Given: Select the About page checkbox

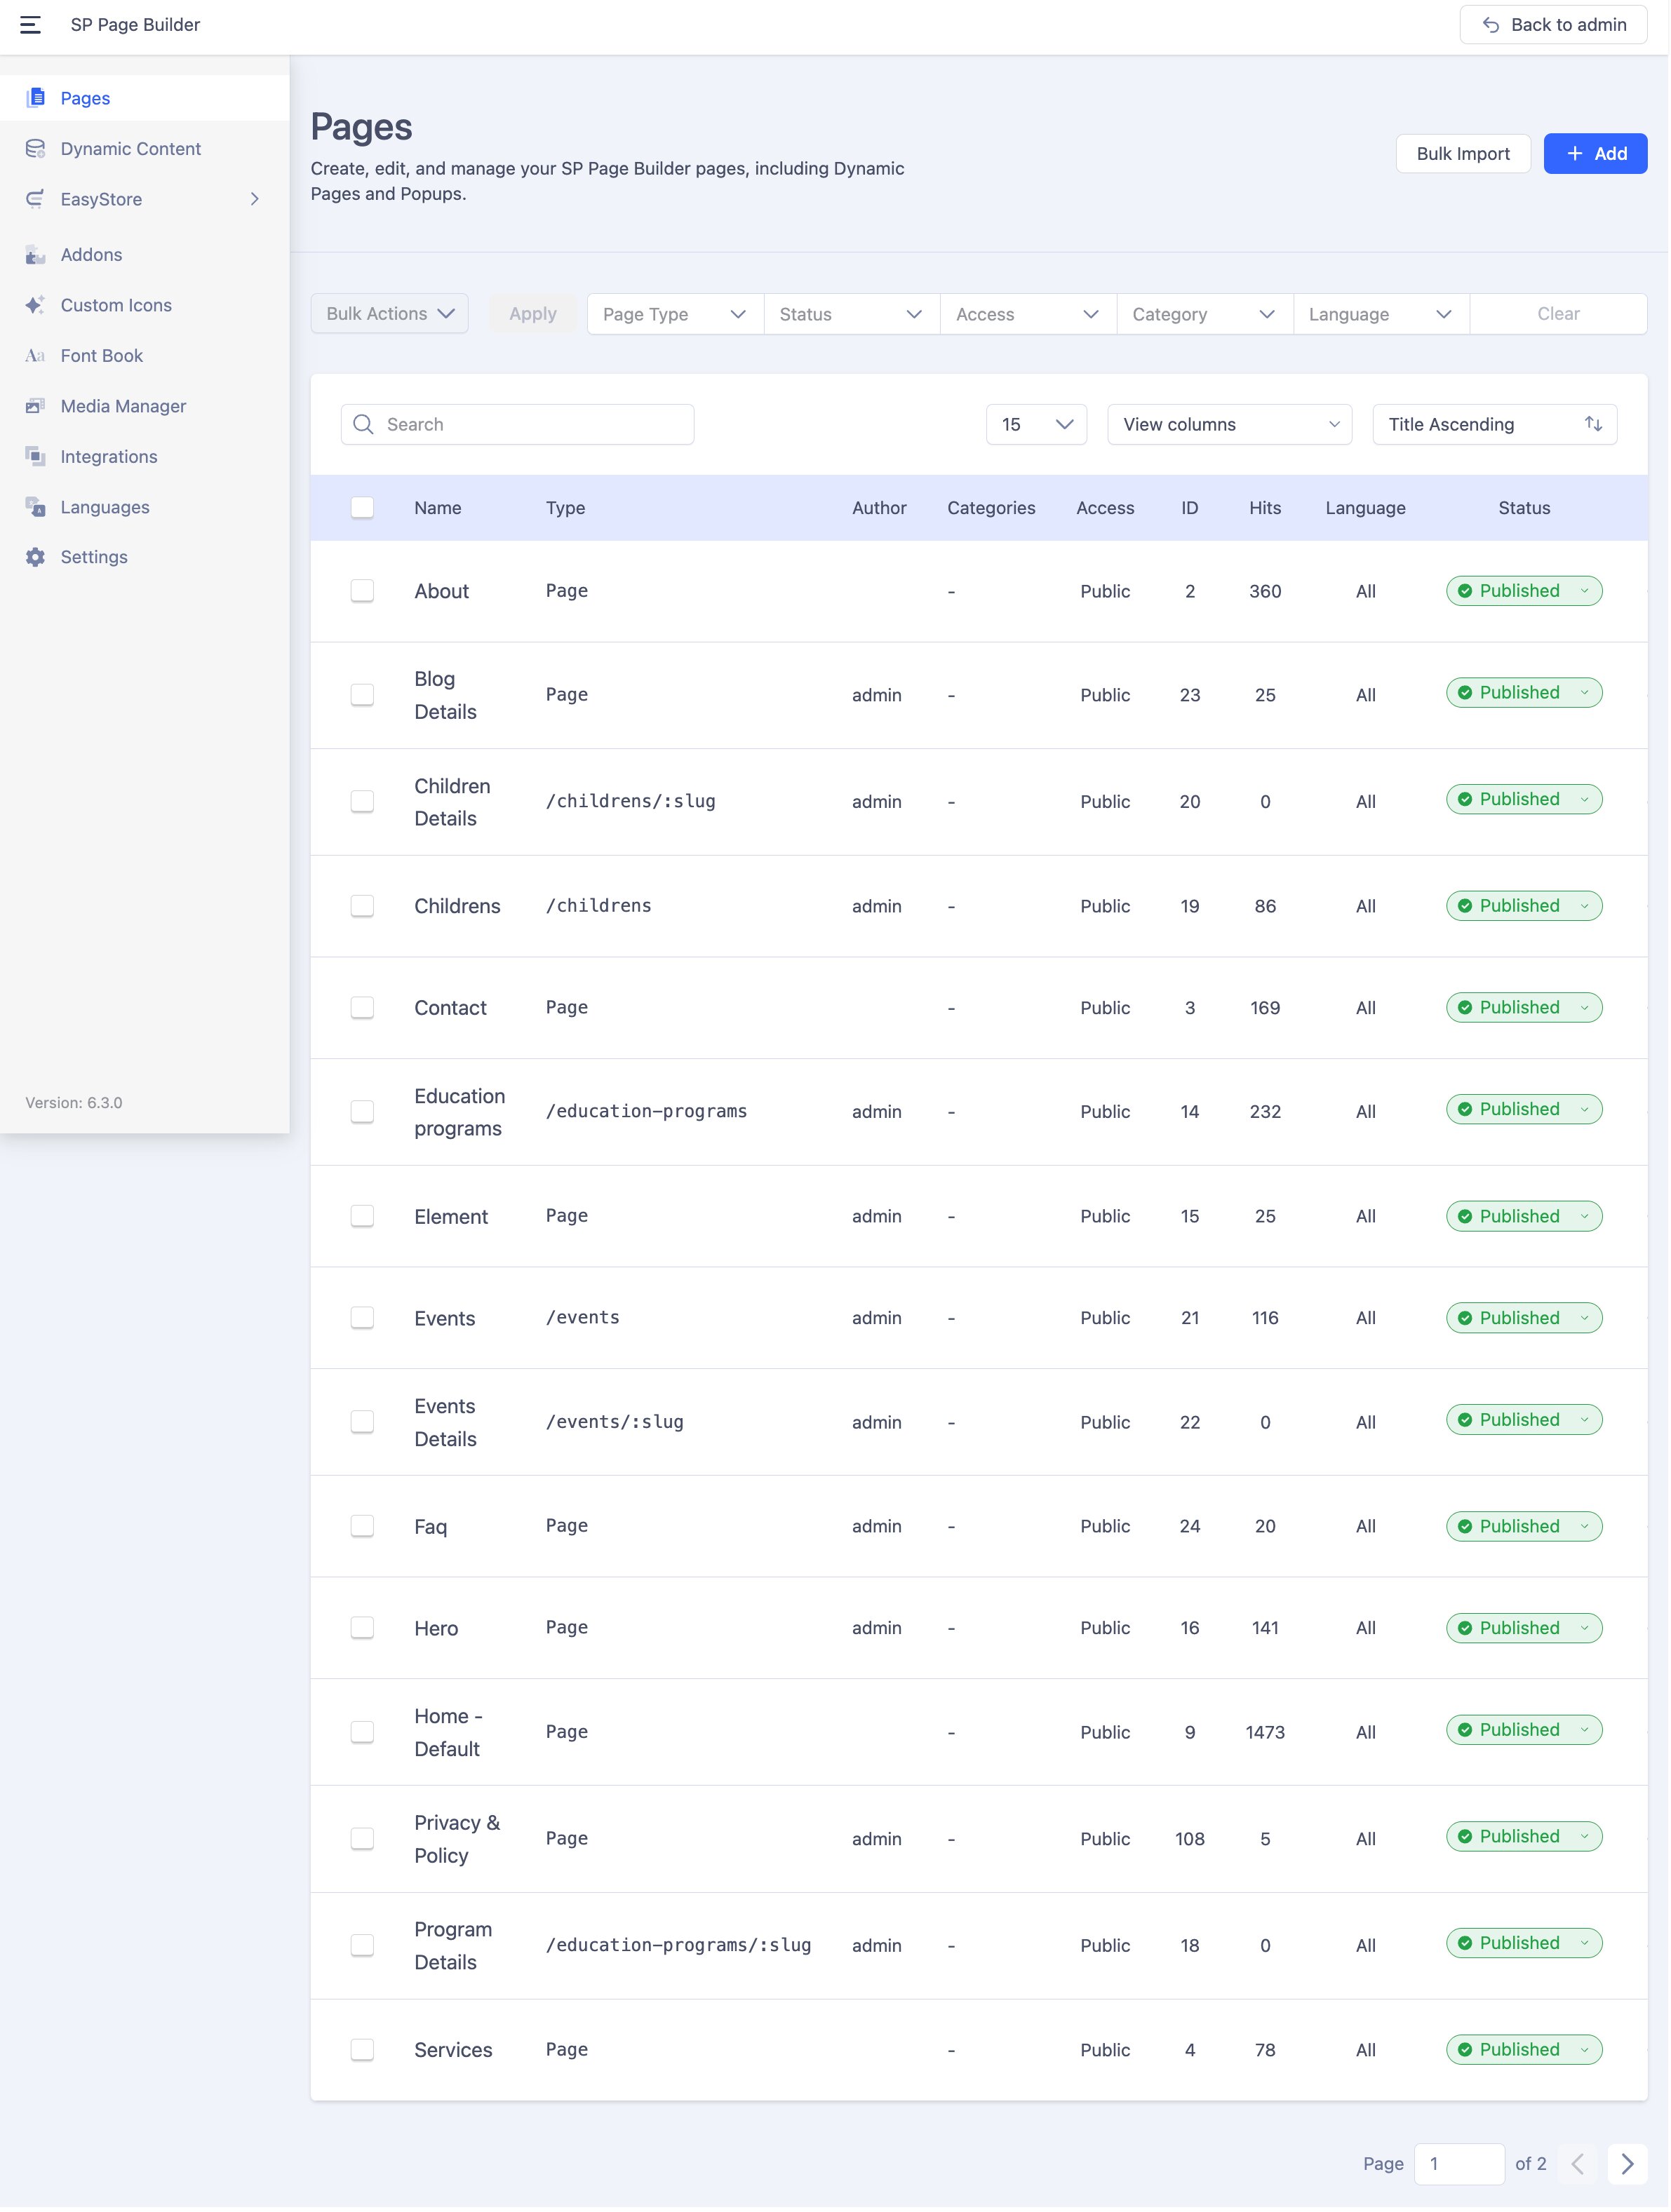Looking at the screenshot, I should coord(362,591).
